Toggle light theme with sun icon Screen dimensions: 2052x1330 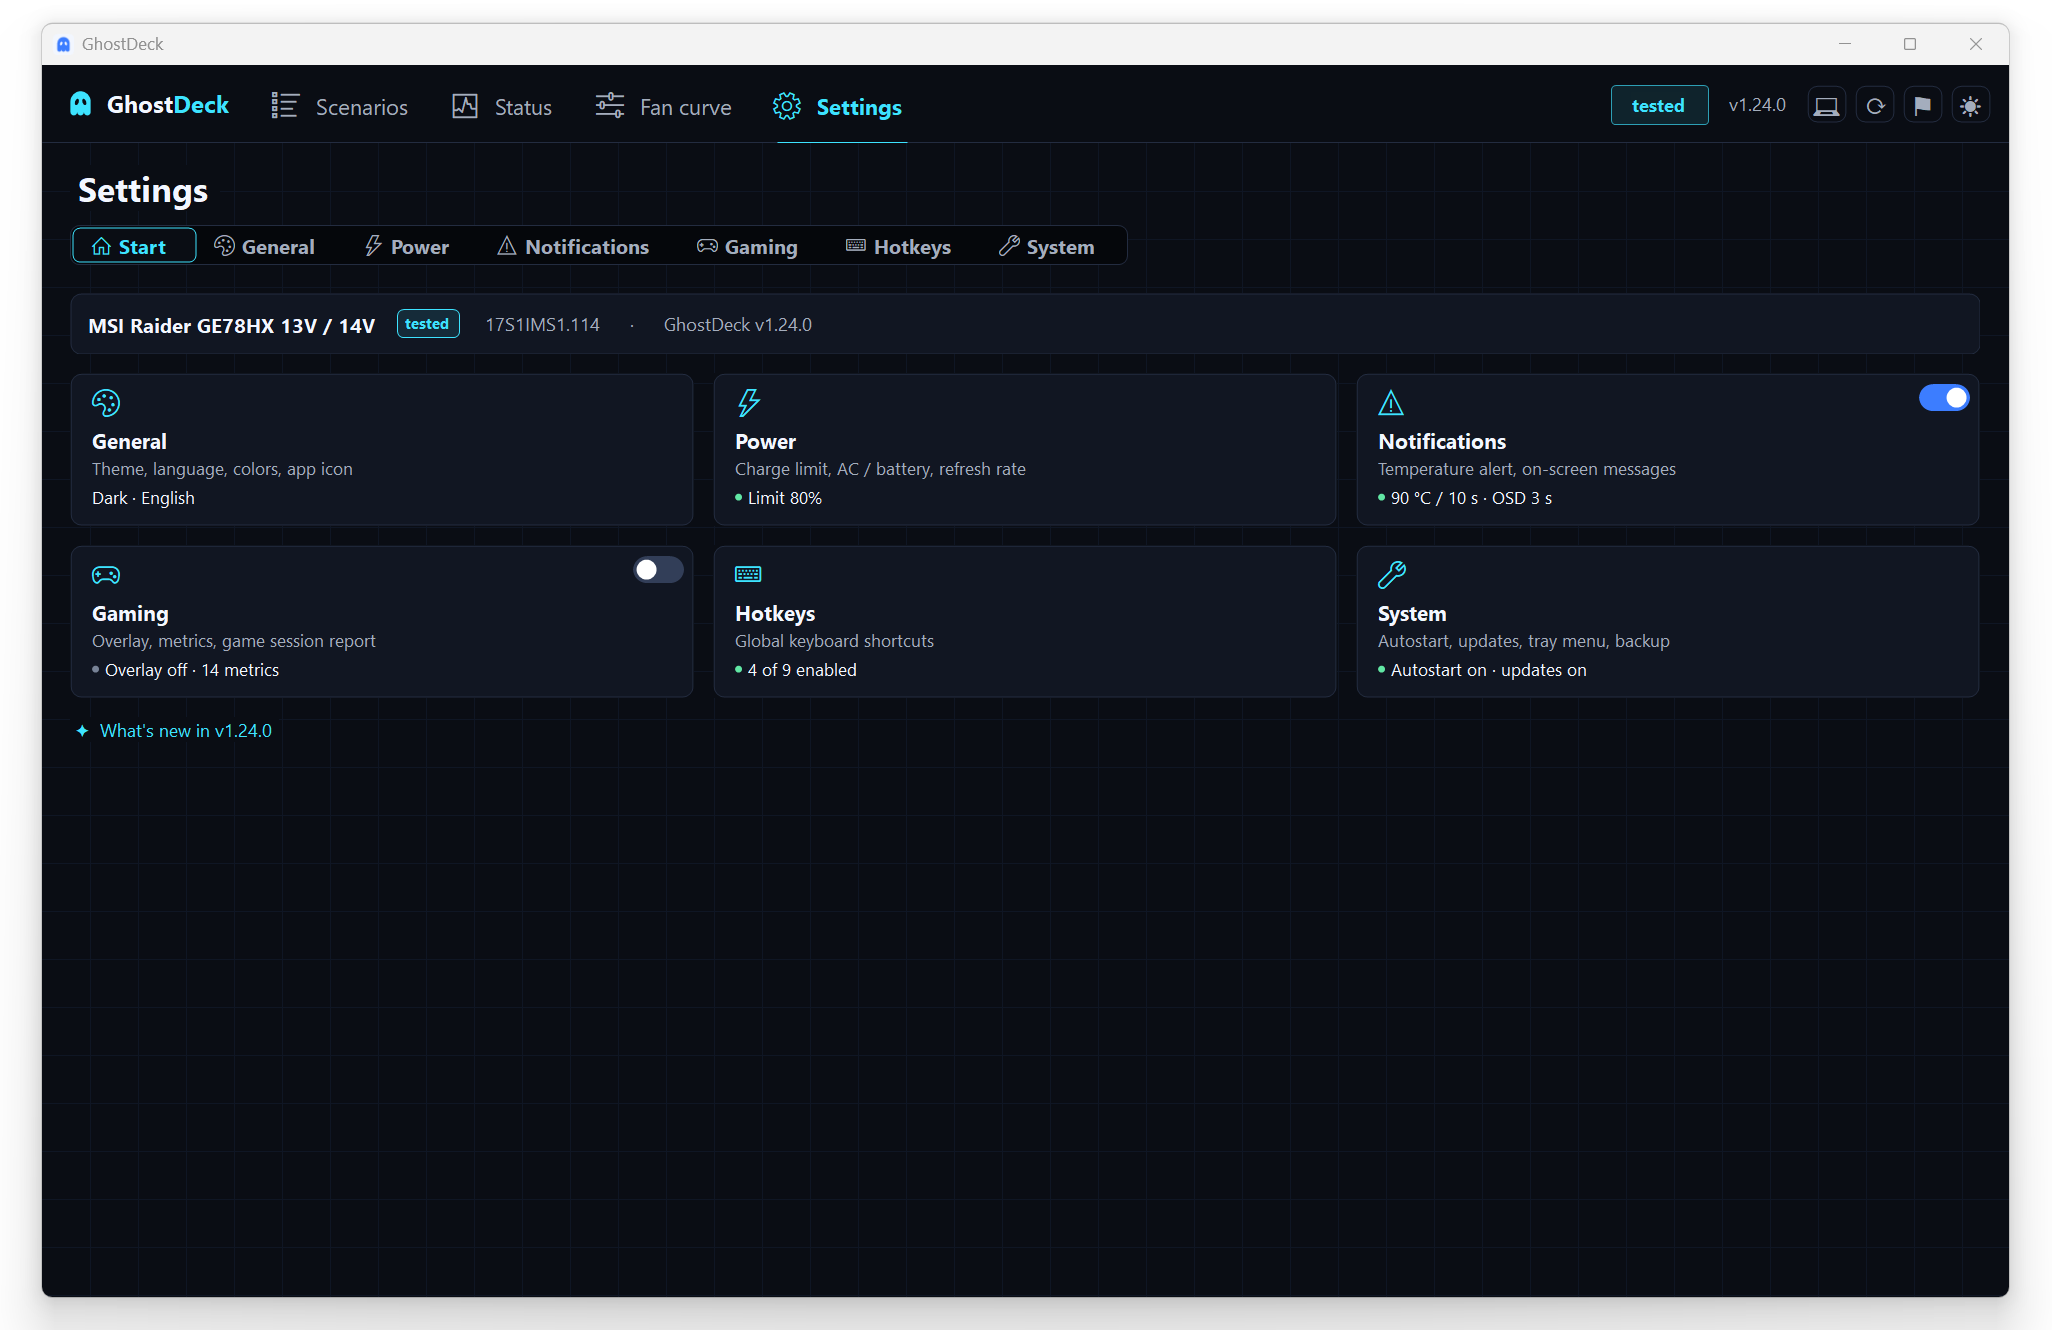tap(1971, 106)
